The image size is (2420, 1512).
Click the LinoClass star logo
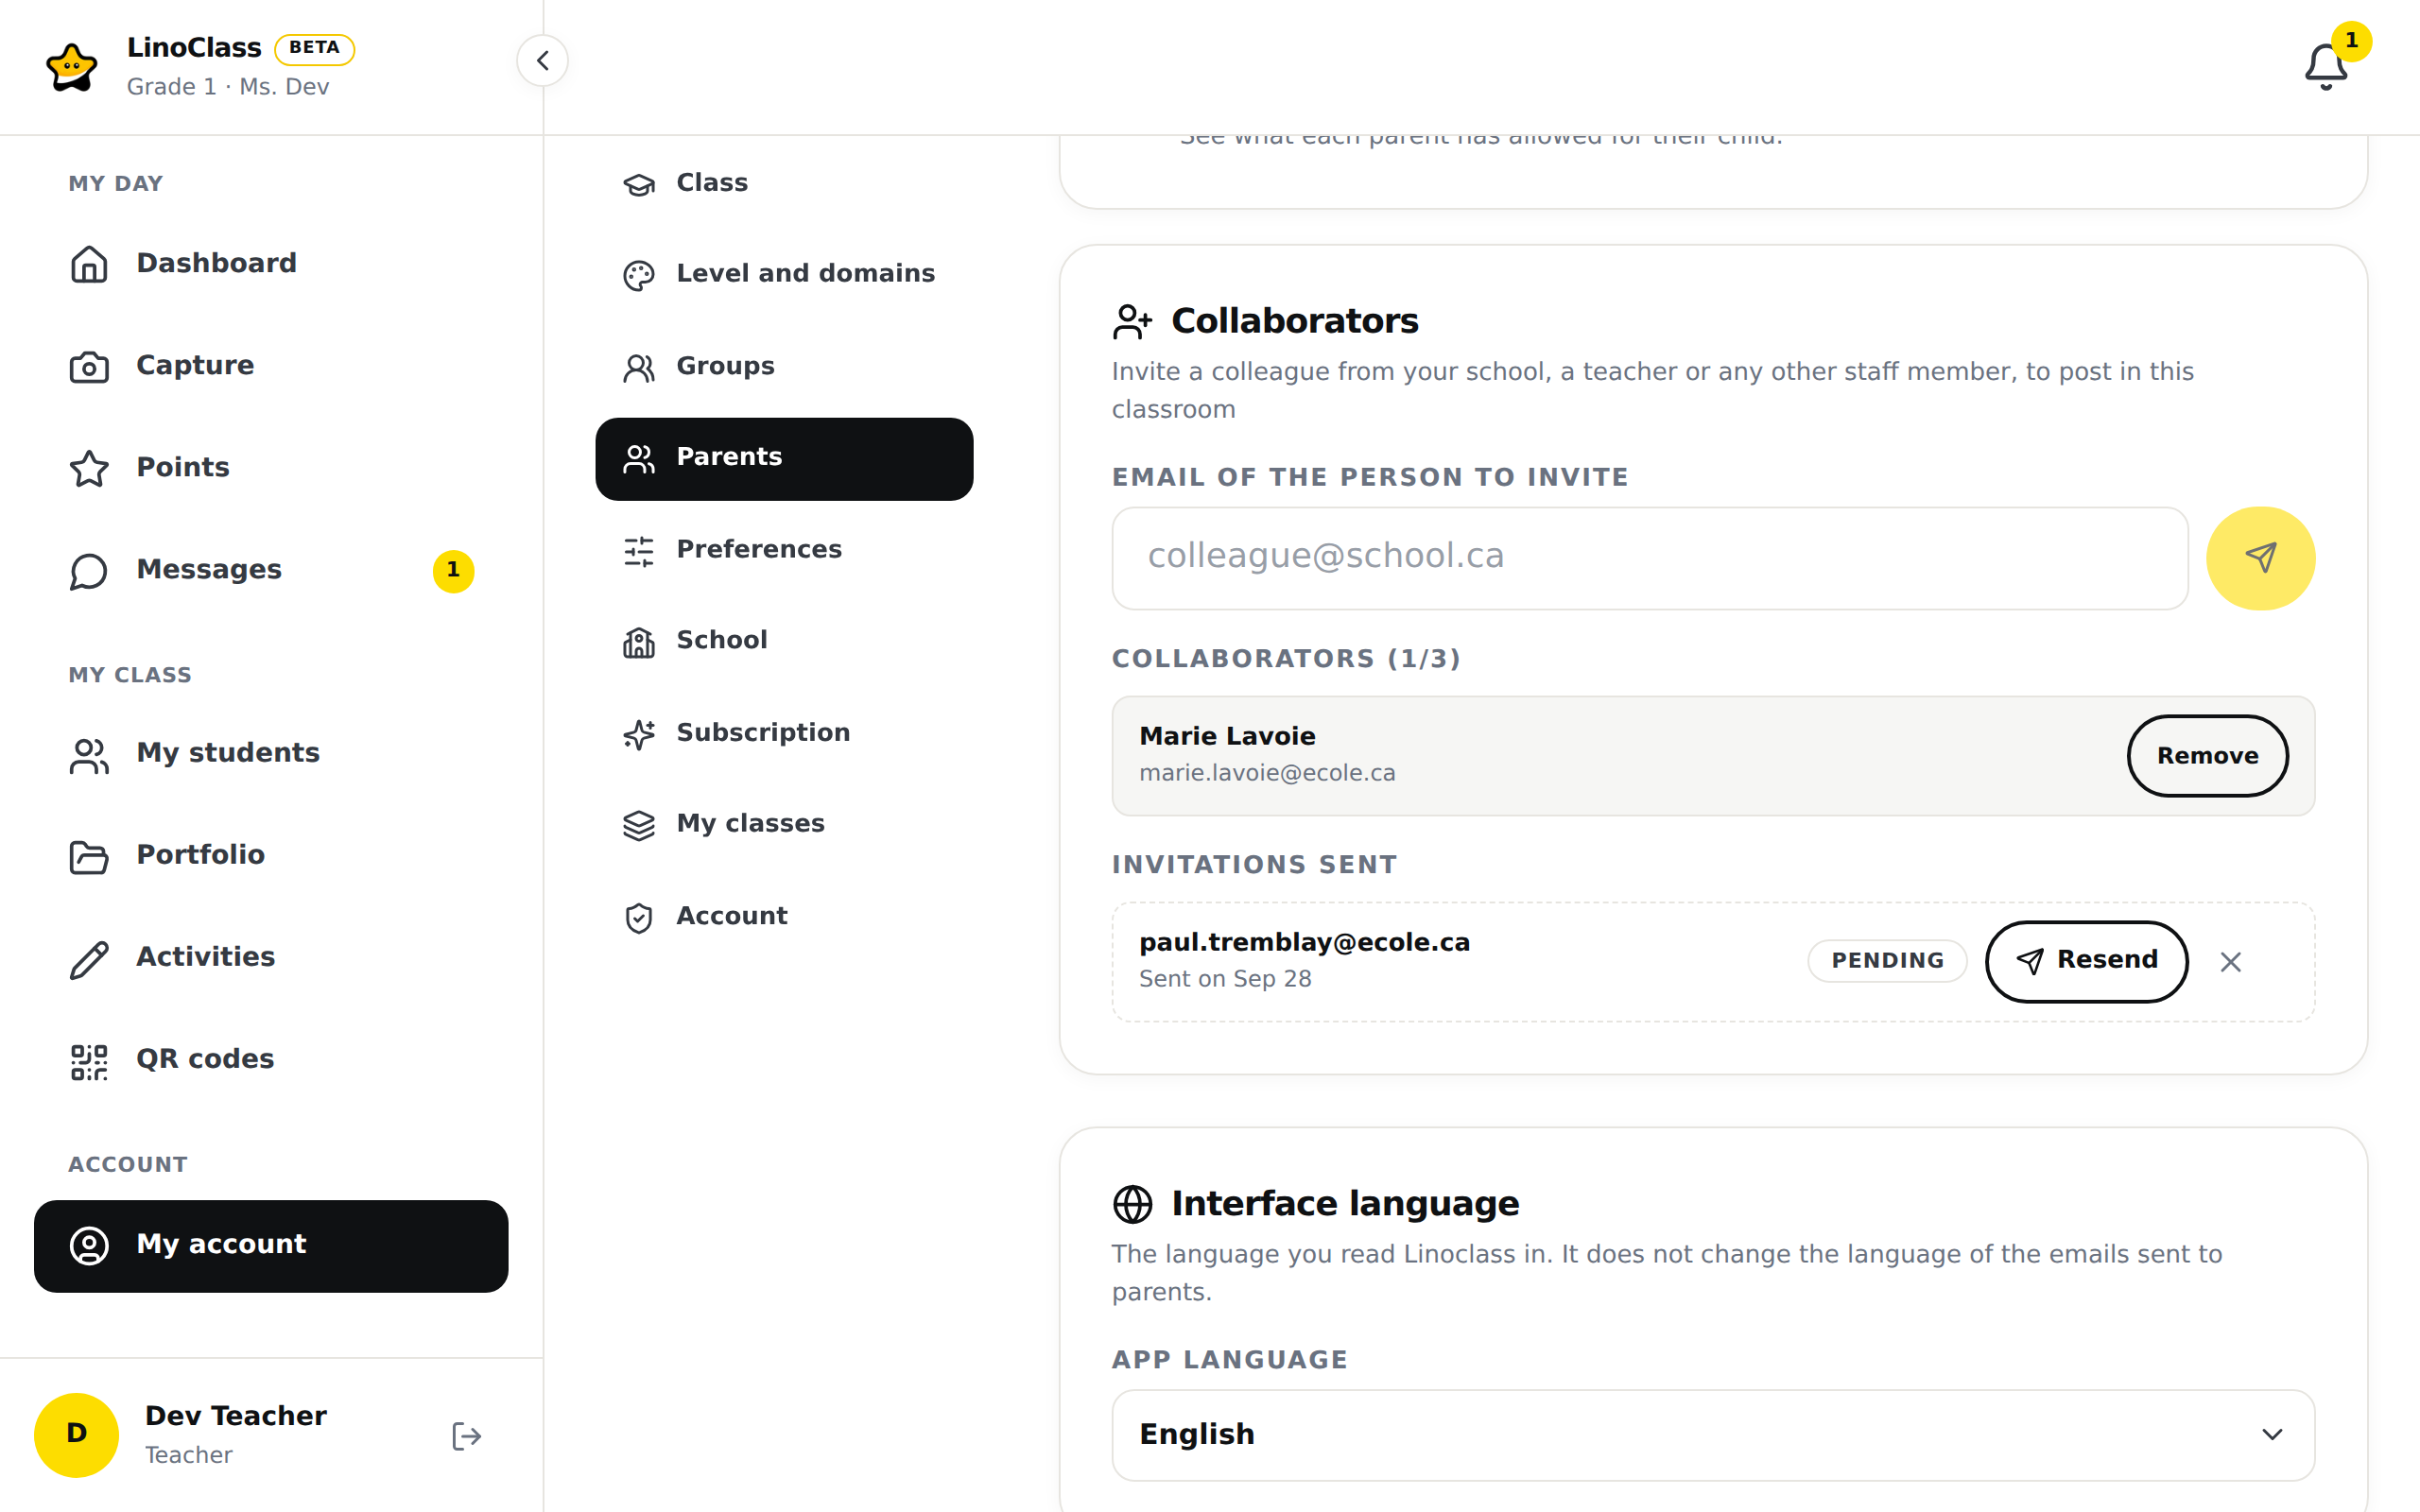point(72,67)
